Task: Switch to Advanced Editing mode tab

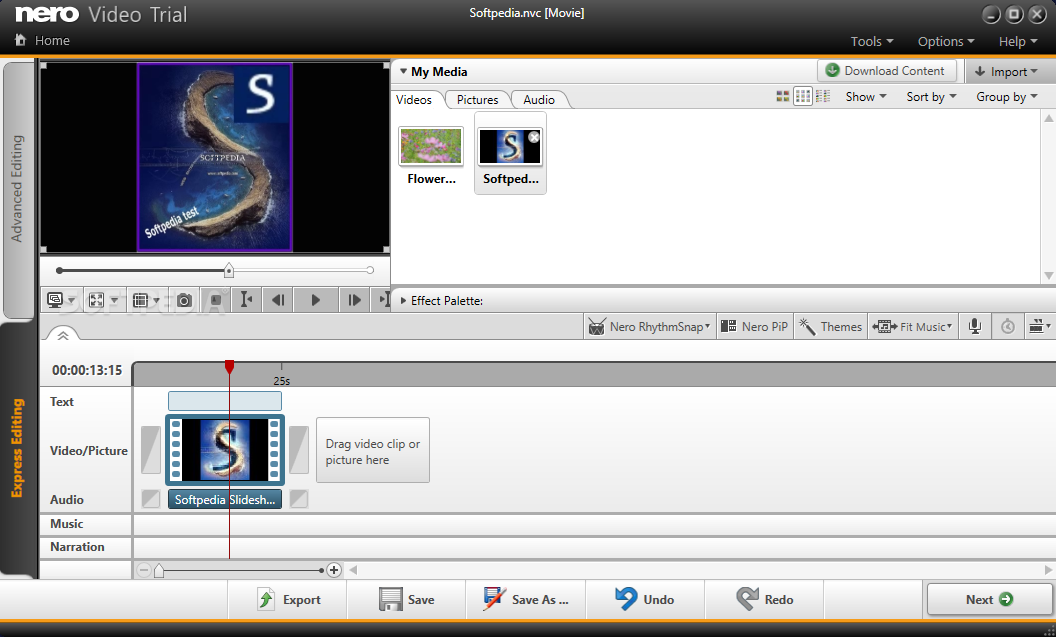Action: point(18,189)
